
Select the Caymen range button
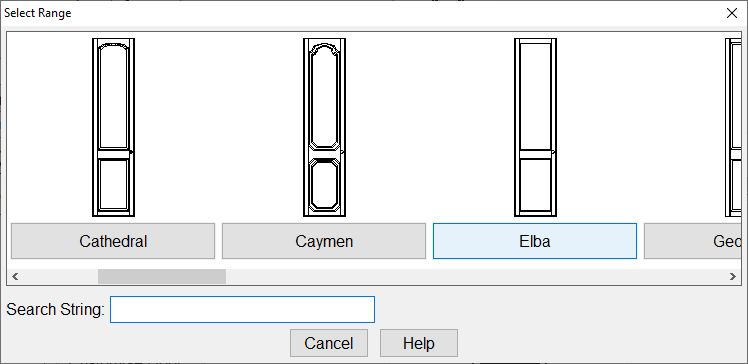(x=324, y=241)
